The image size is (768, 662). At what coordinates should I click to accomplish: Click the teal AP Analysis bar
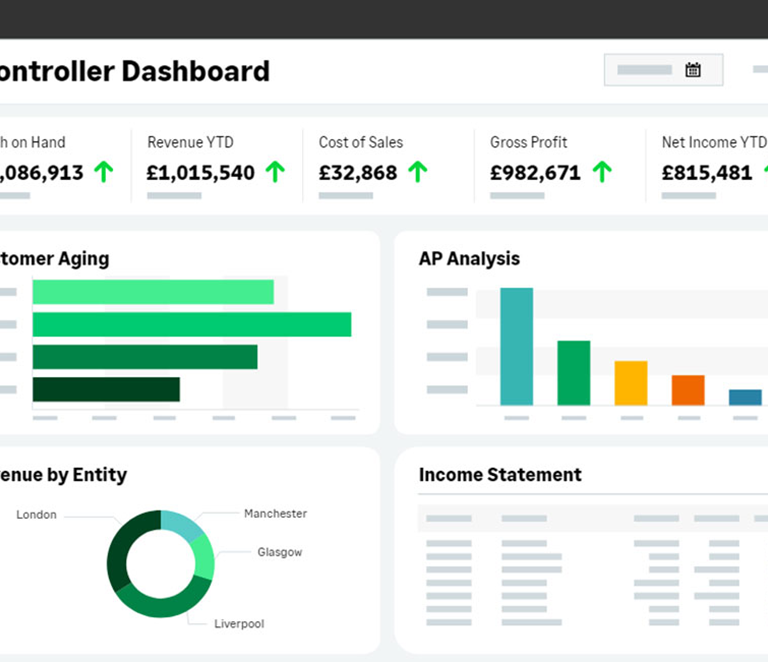(517, 347)
